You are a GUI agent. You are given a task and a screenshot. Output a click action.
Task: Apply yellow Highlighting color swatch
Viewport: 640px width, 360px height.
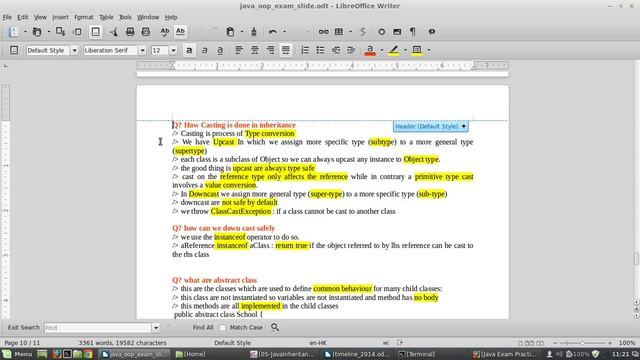pos(393,50)
